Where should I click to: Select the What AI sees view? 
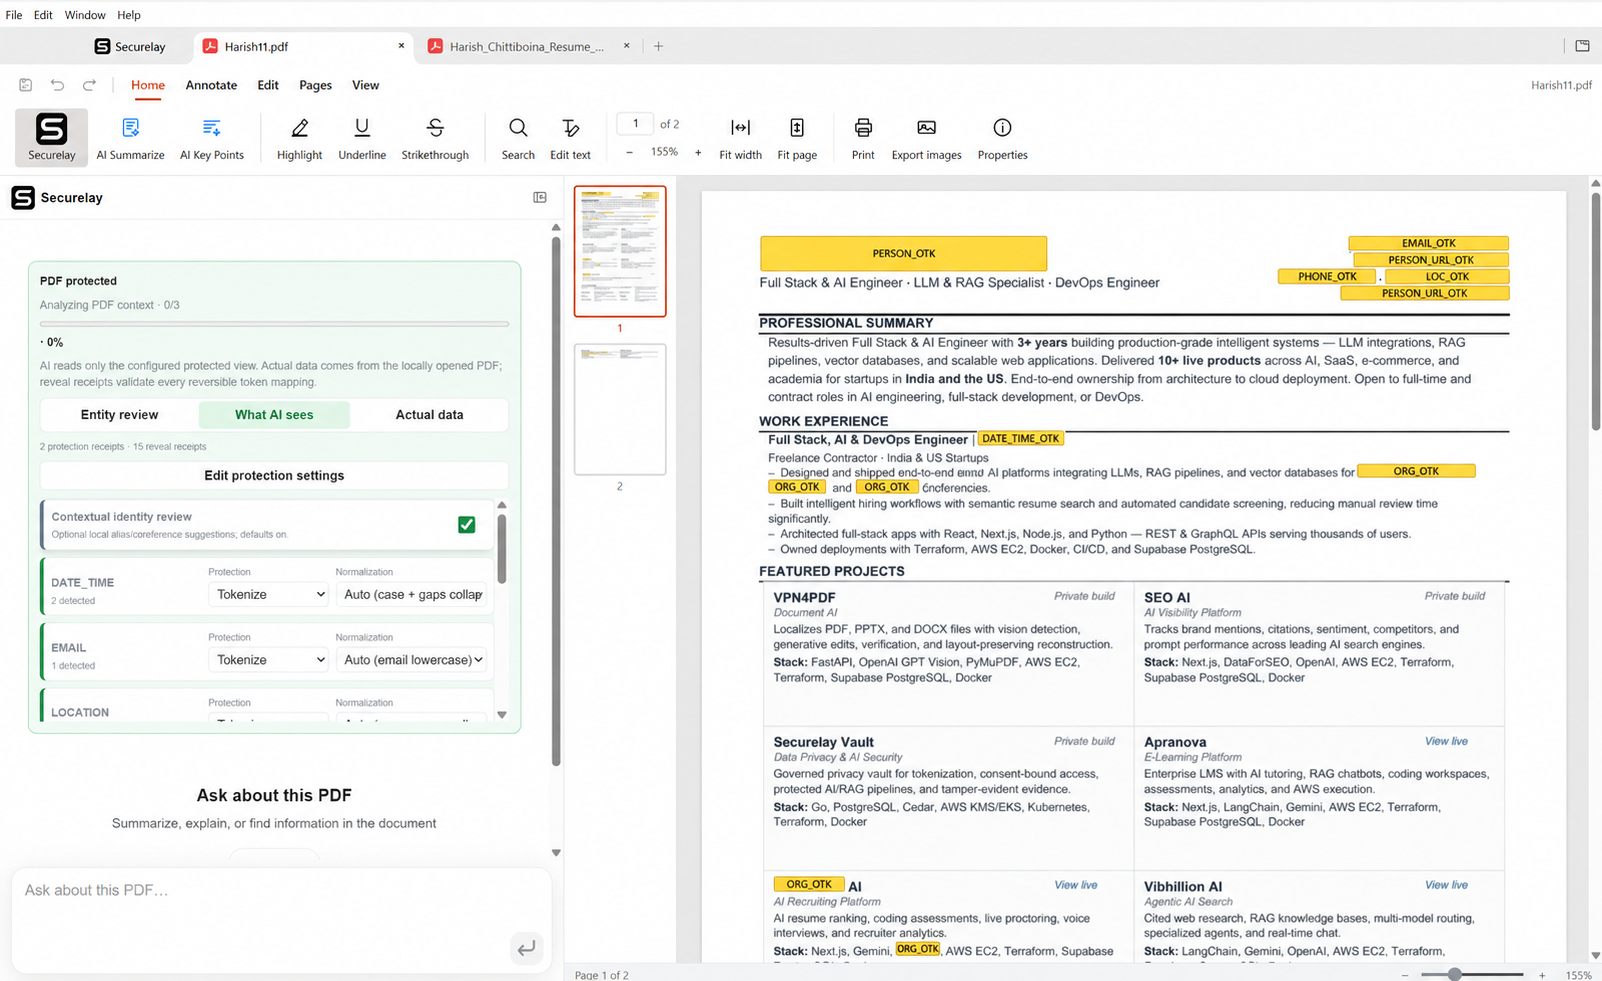[x=274, y=415]
